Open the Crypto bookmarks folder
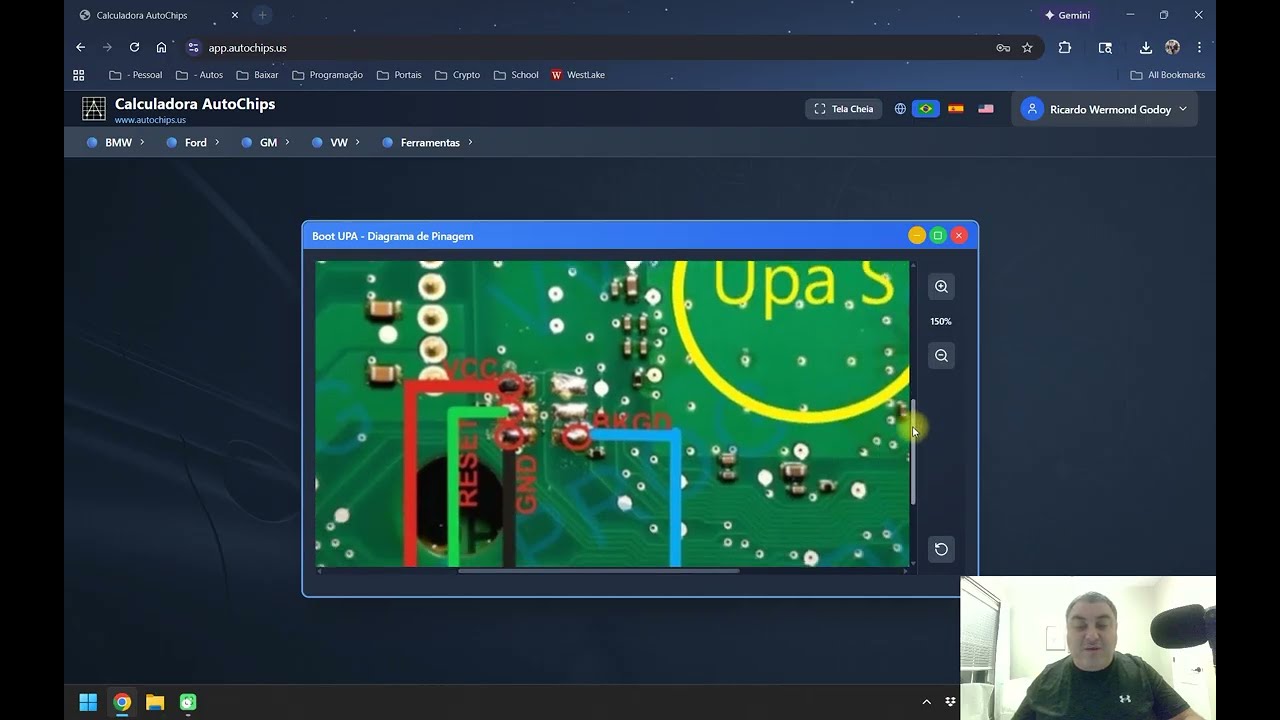Screen dimensions: 1280x720 (x=458, y=75)
